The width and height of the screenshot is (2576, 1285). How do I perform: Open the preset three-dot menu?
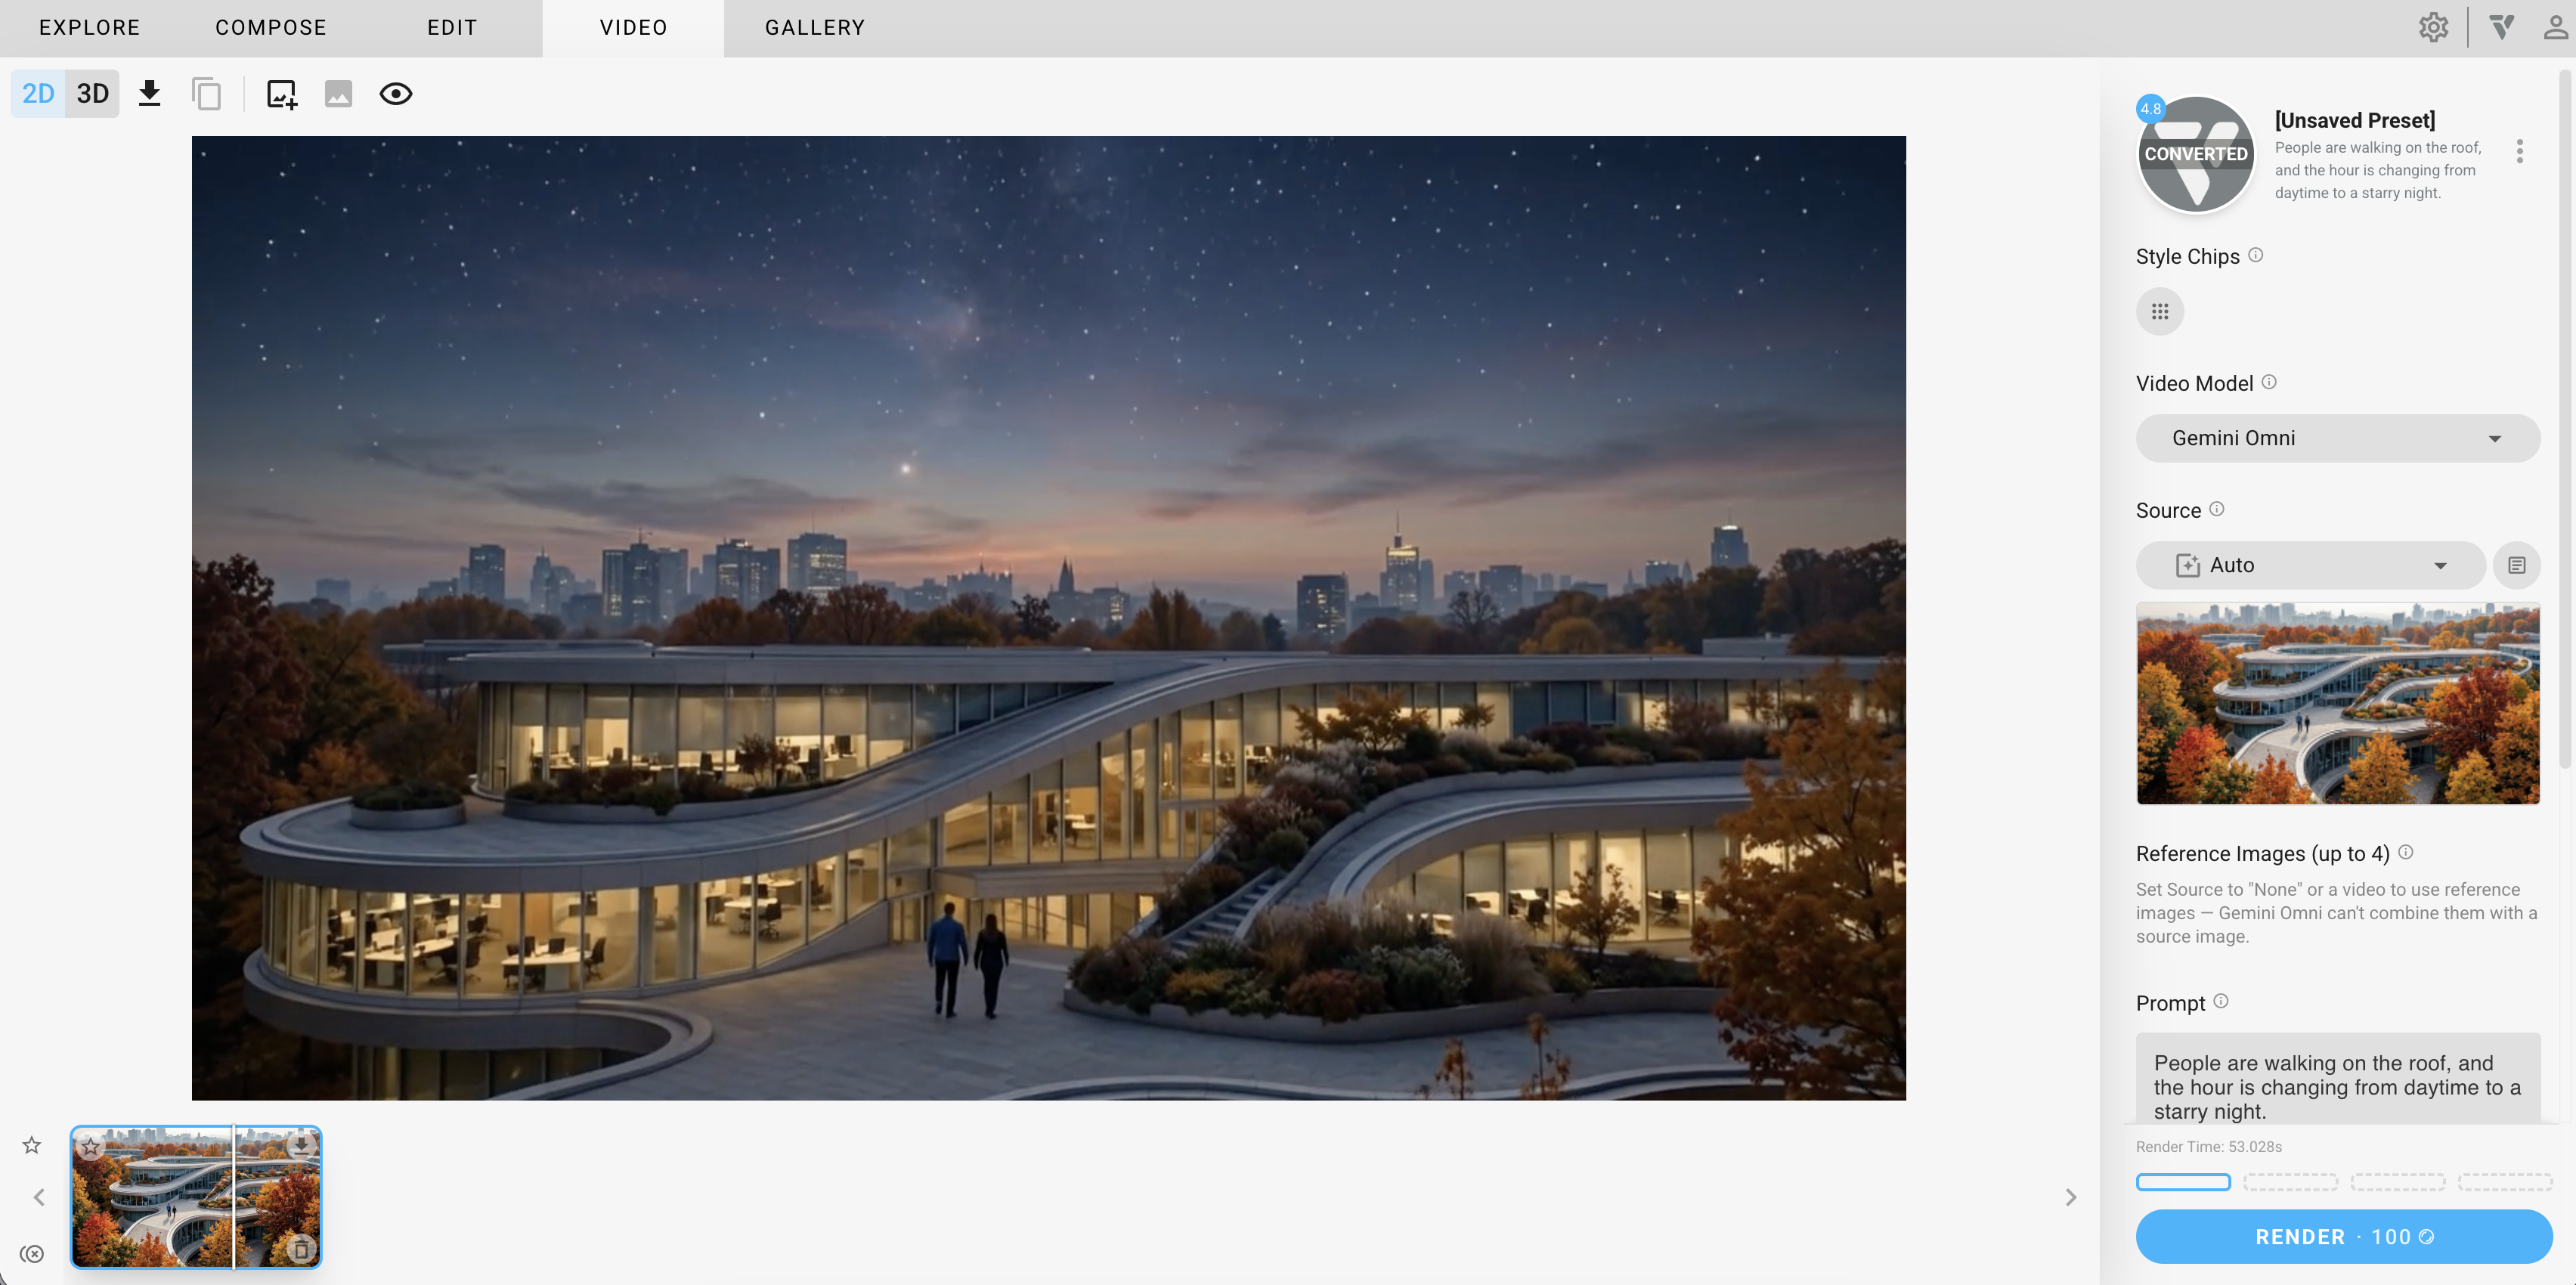pyautogui.click(x=2519, y=152)
